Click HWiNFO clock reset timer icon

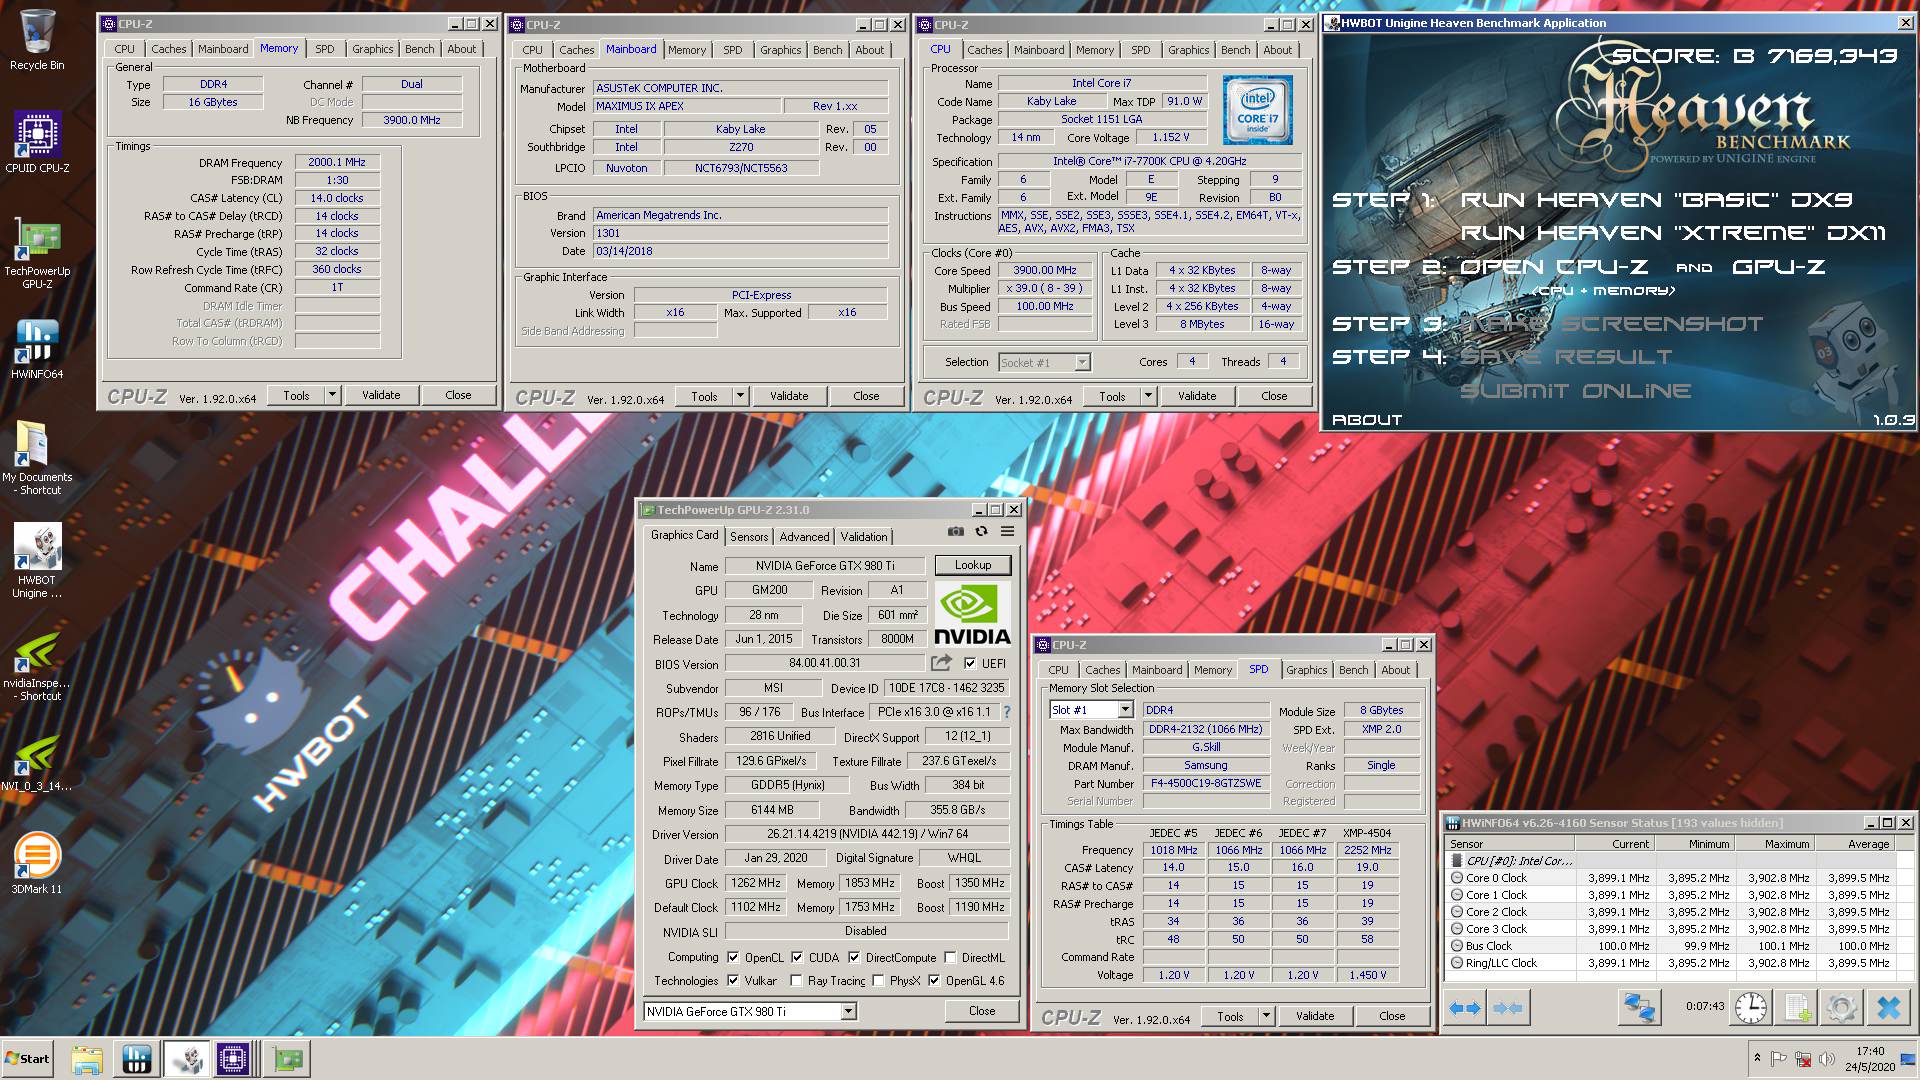point(1750,1007)
